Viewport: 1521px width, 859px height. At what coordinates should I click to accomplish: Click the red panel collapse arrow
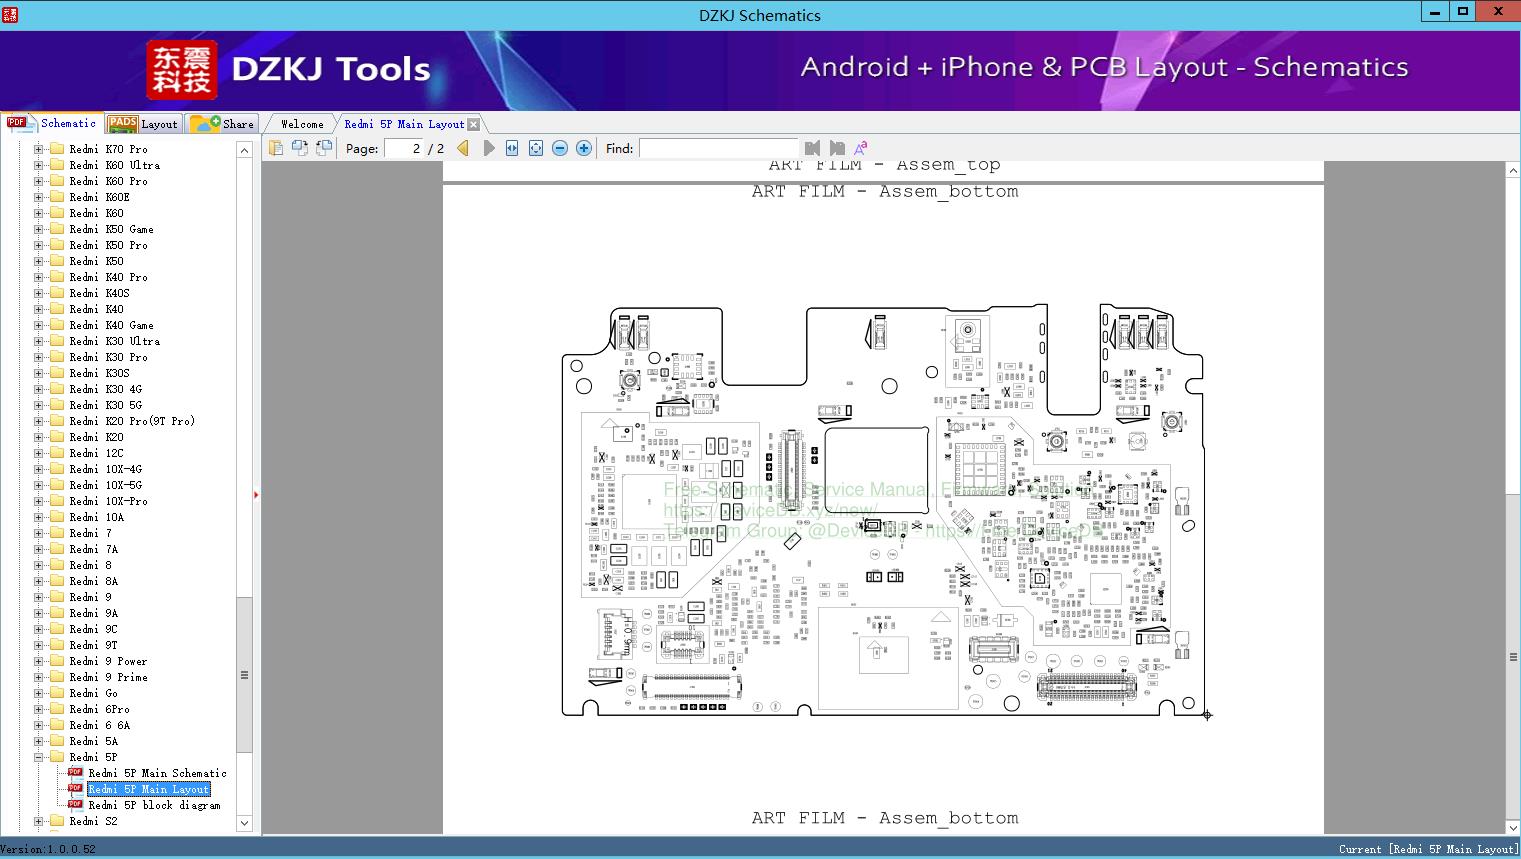(256, 494)
